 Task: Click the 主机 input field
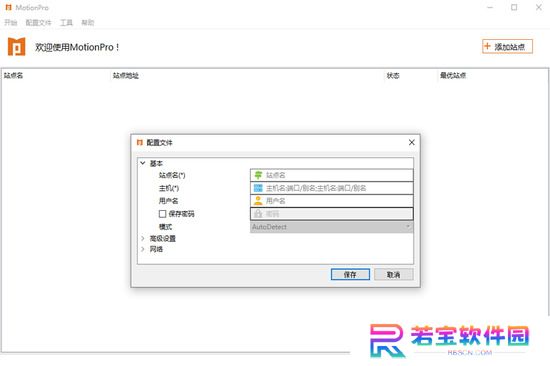[x=331, y=188]
